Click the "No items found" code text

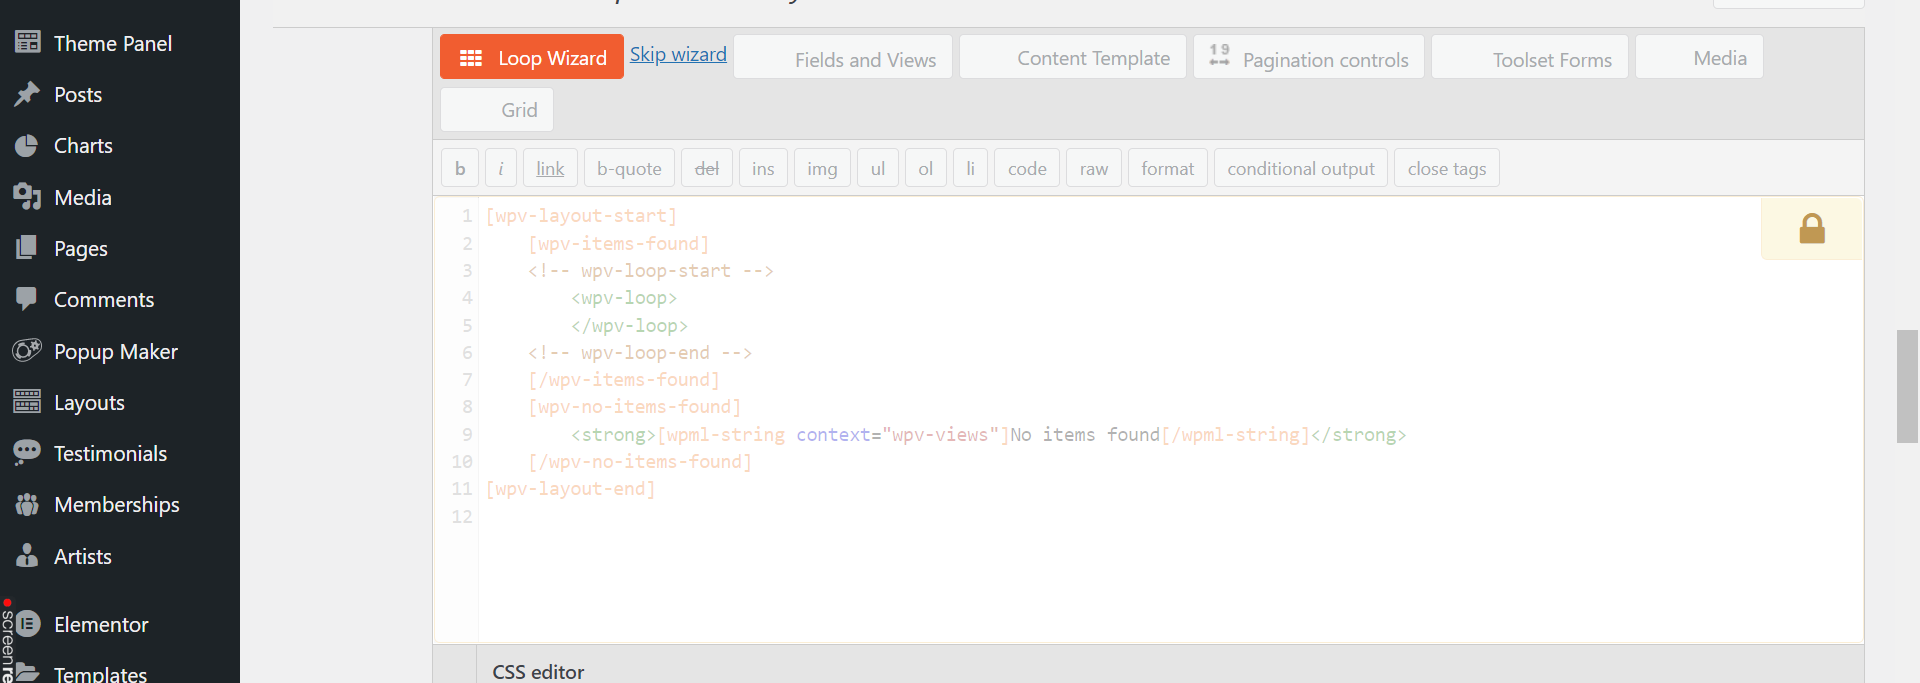(1085, 435)
